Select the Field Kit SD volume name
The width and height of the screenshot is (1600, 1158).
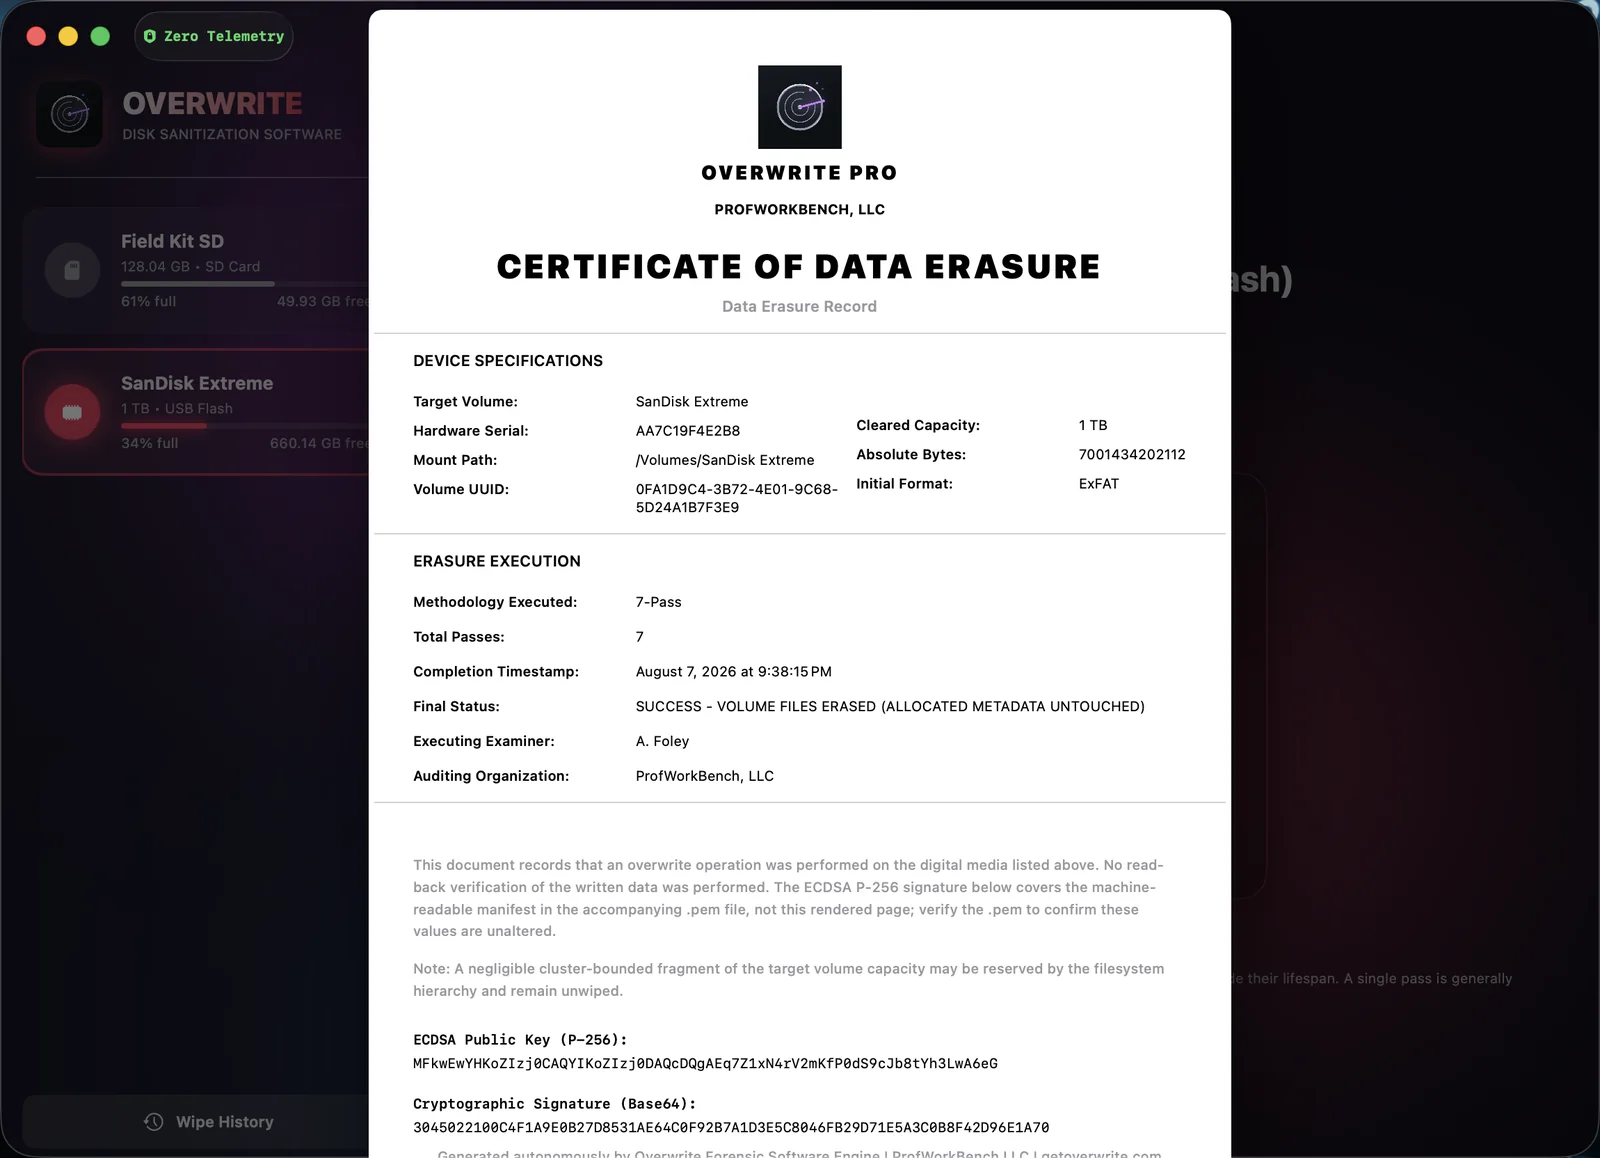[172, 241]
